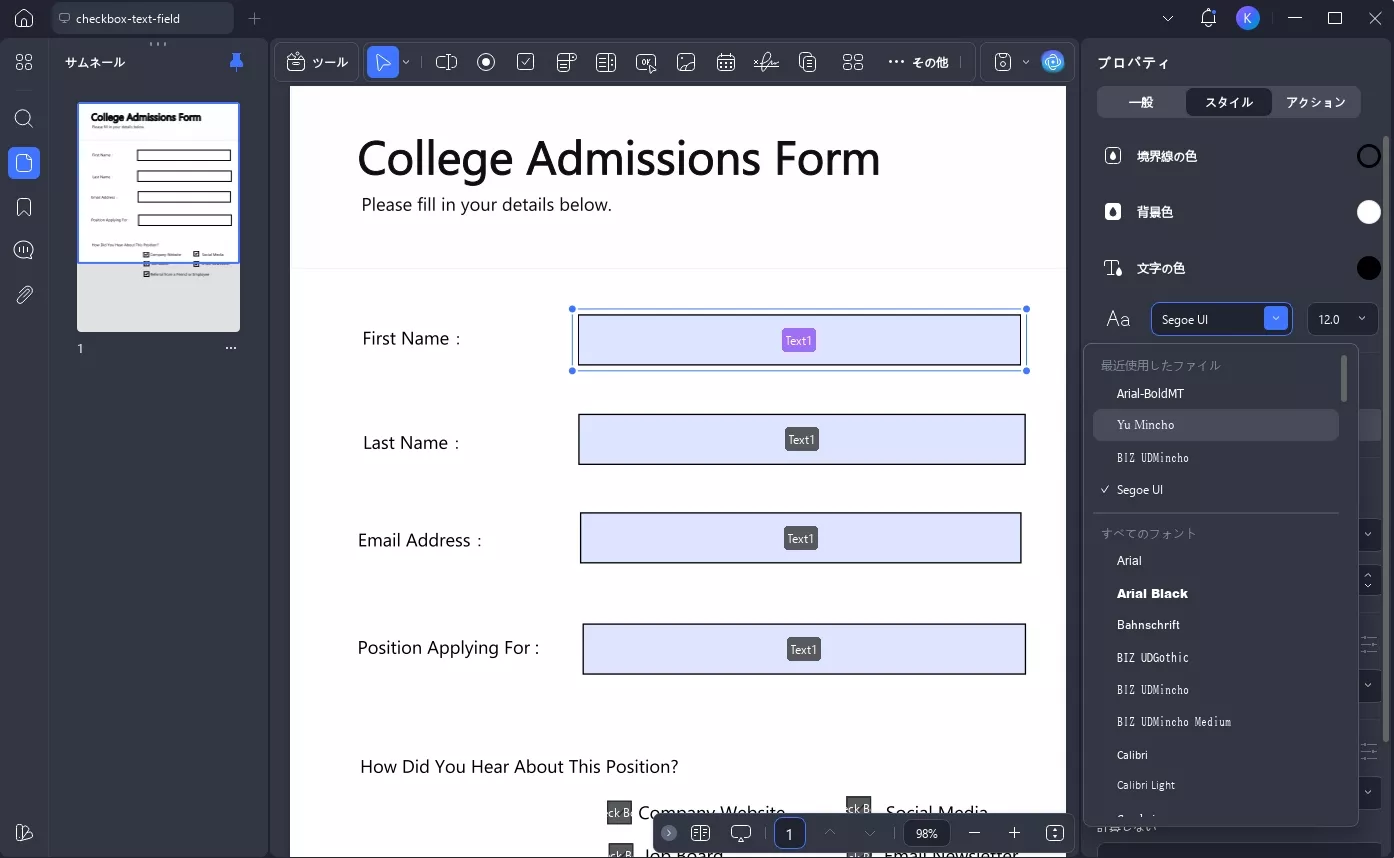Open the その他 more options menu
Screen dimensions: 1394x858
918,62
